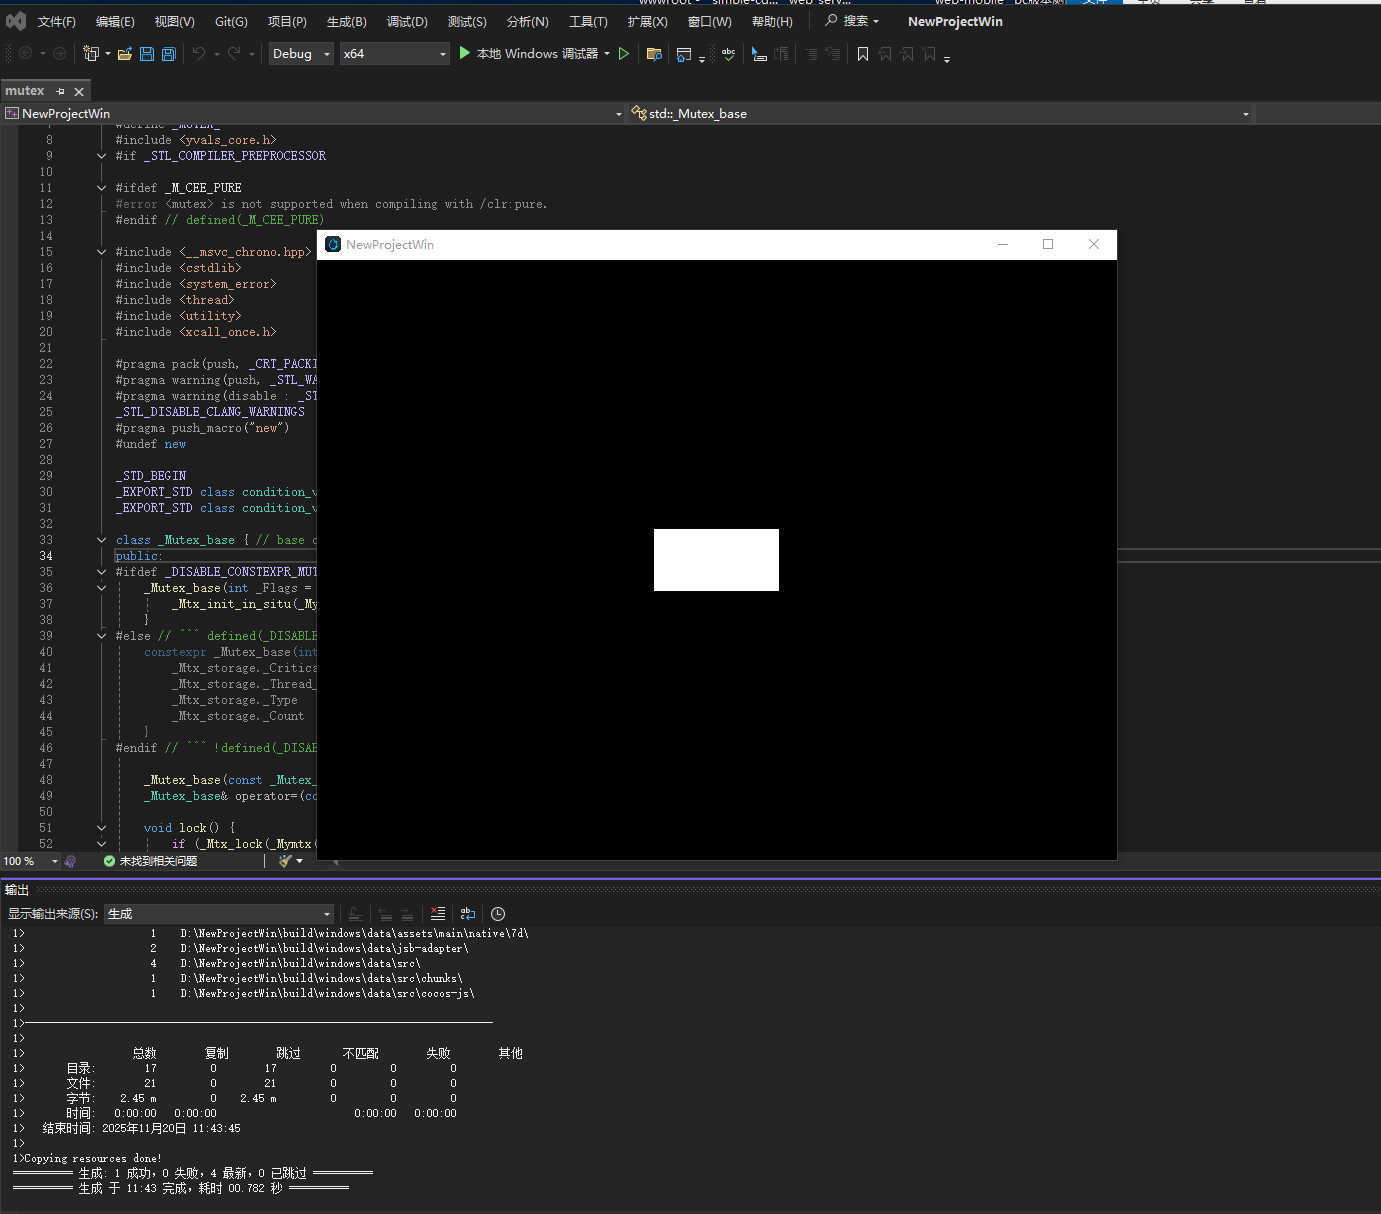Viewport: 1381px width, 1214px height.
Task: Click the bookmark icon in the toolbar
Action: 863,54
